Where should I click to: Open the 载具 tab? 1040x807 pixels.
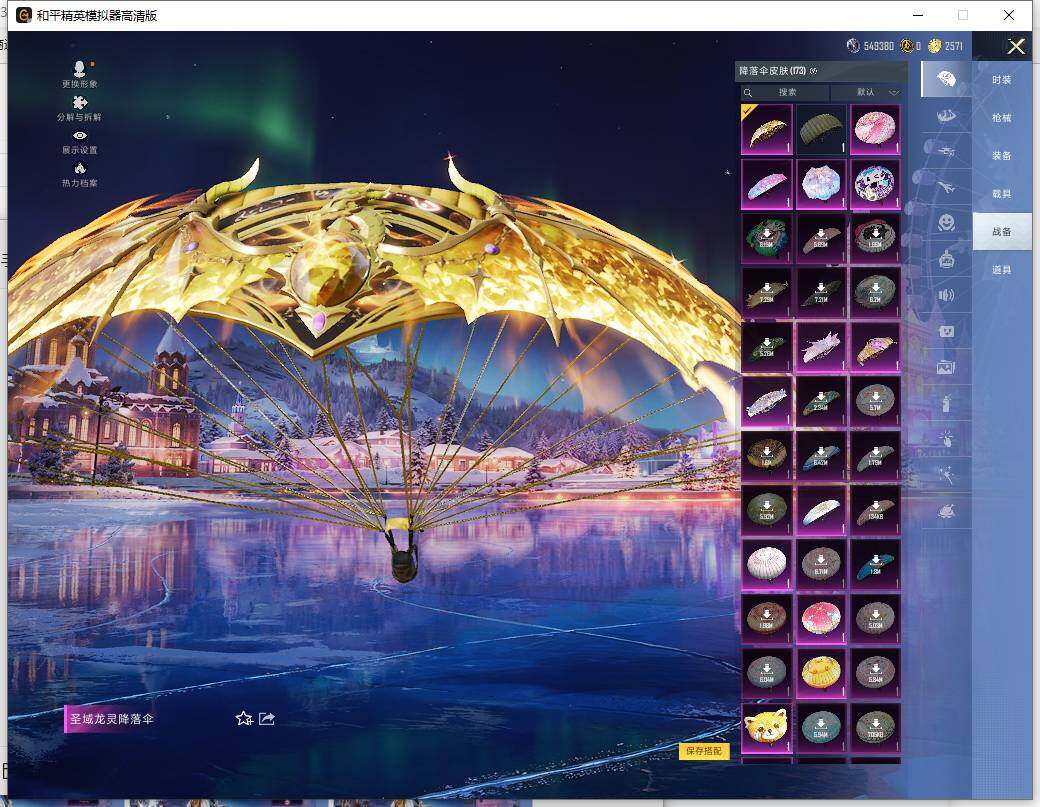tap(1001, 194)
